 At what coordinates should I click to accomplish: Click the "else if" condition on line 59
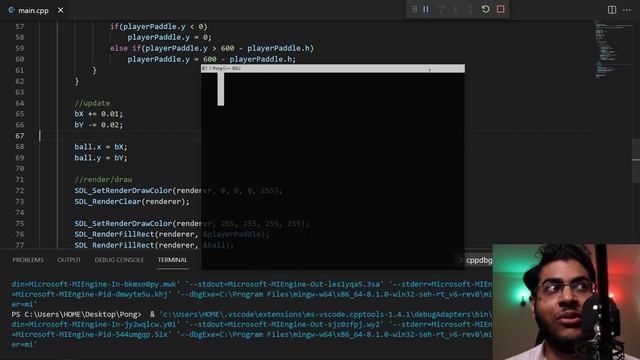click(212, 48)
